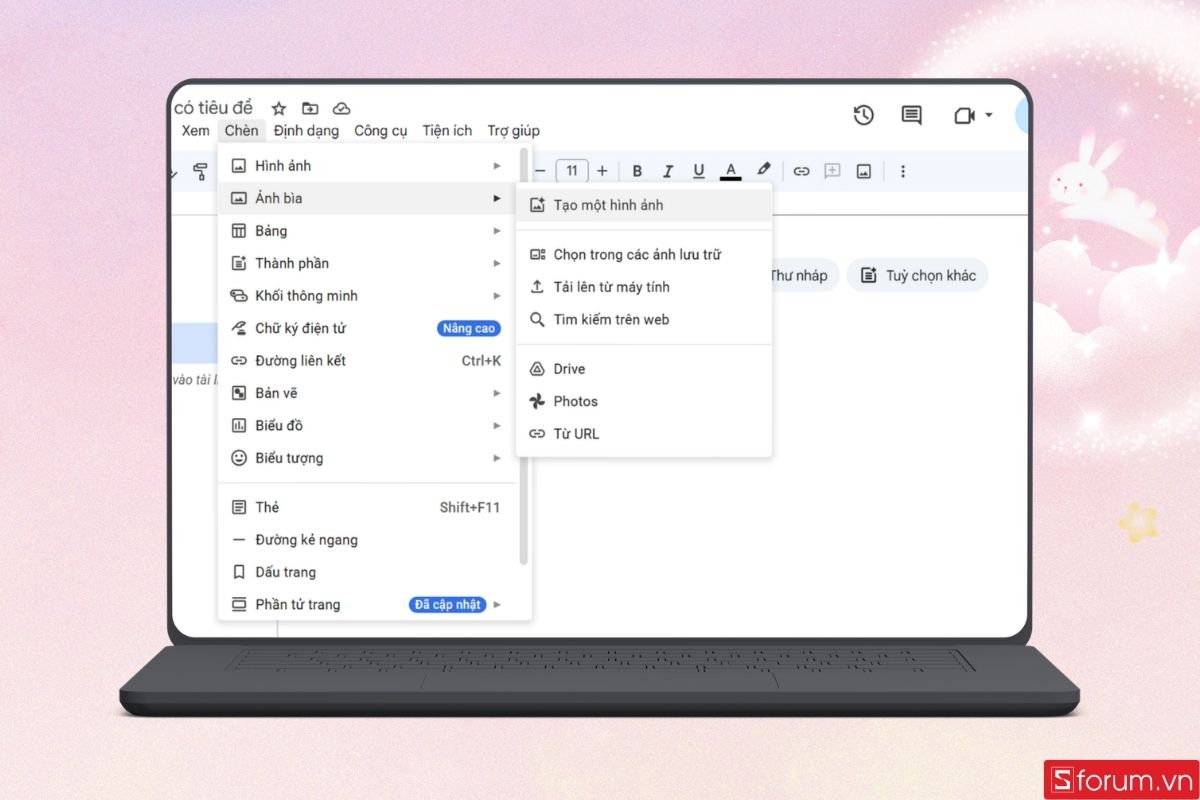1200x800 pixels.
Task: Increase font size with plus button
Action: tap(602, 171)
